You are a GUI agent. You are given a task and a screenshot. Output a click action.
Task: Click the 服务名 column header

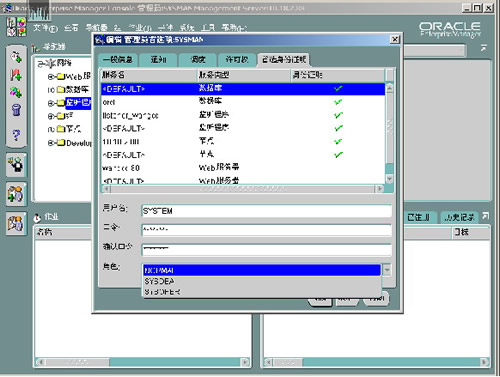149,75
